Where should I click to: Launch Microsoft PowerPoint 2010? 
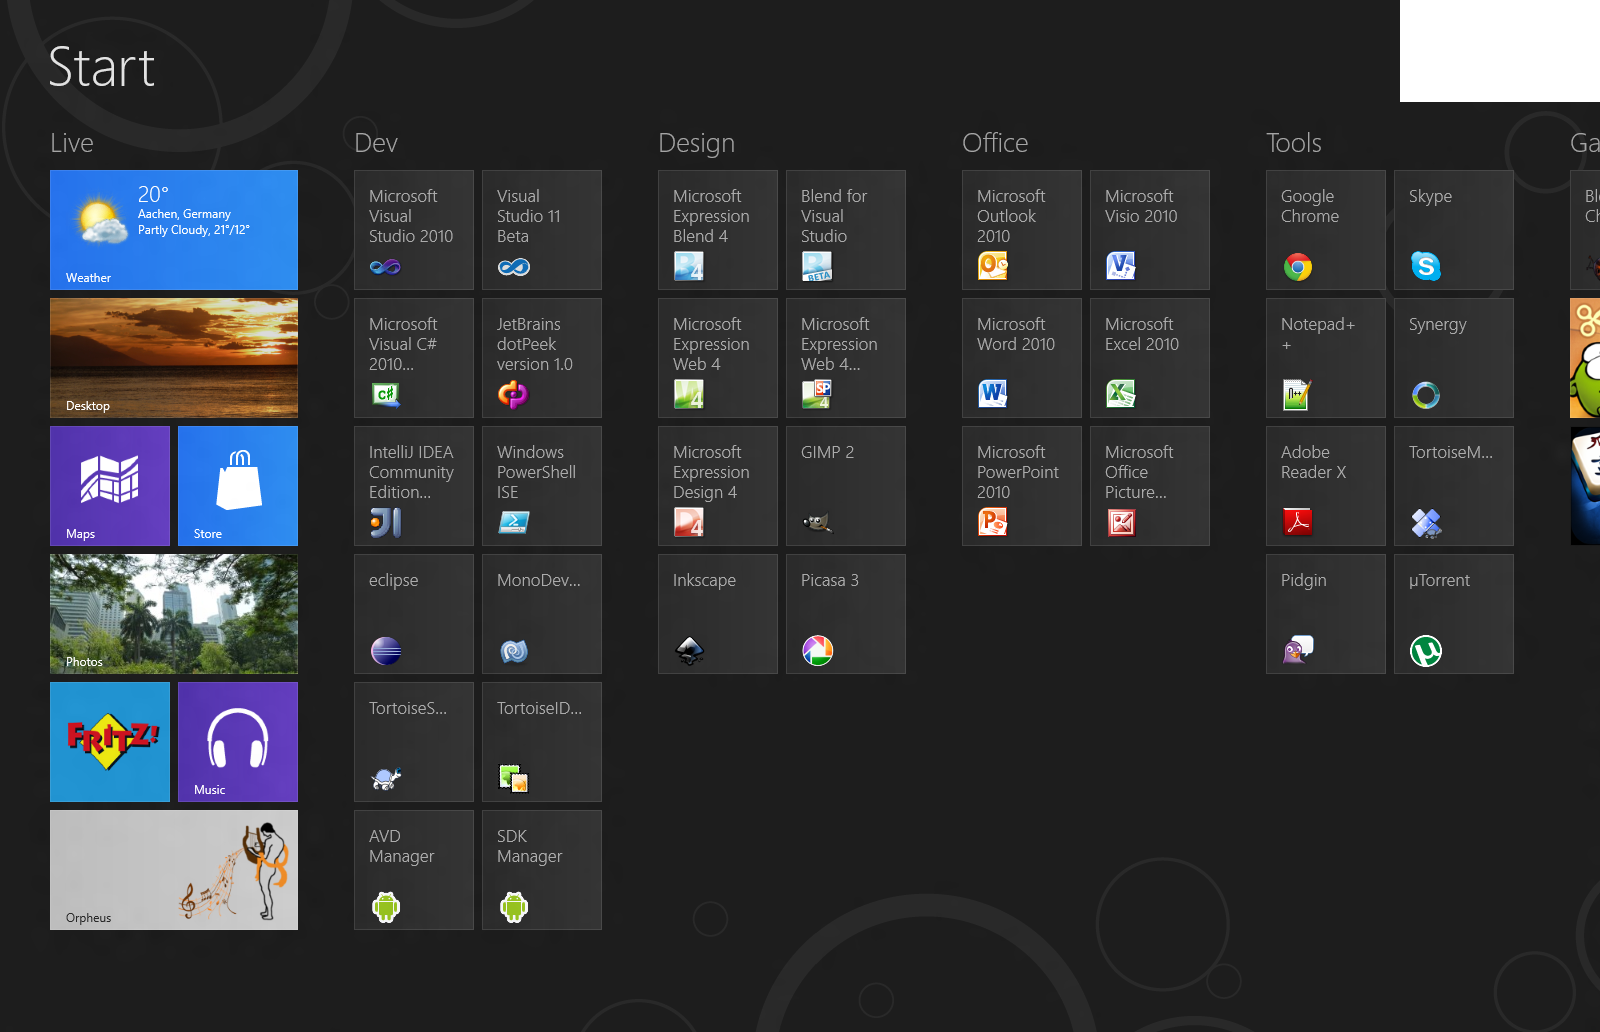(1022, 486)
